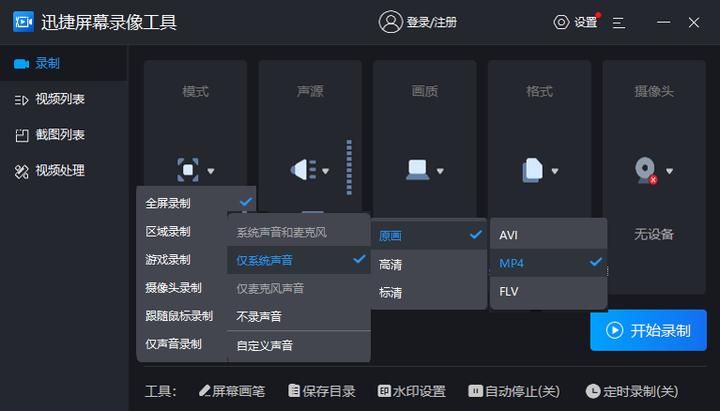Viewport: 720px width, 411px height.
Task: Click the 自动停止 pause icon
Action: 475,391
